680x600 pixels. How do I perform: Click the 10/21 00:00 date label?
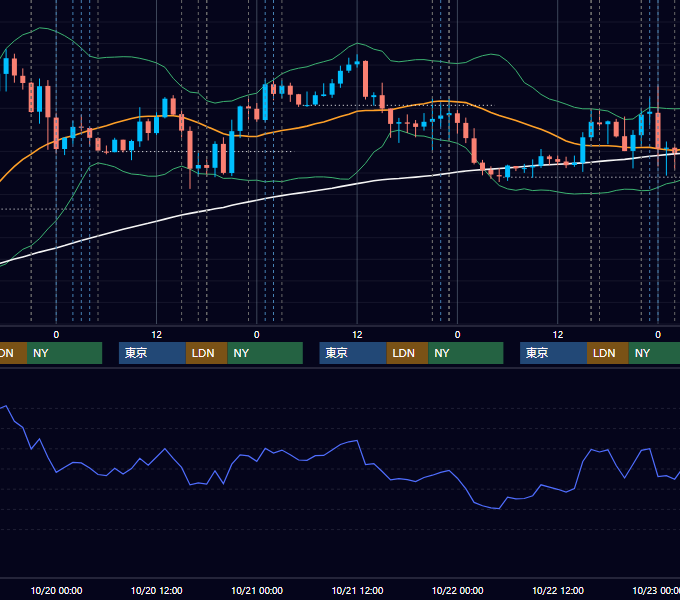tap(257, 590)
